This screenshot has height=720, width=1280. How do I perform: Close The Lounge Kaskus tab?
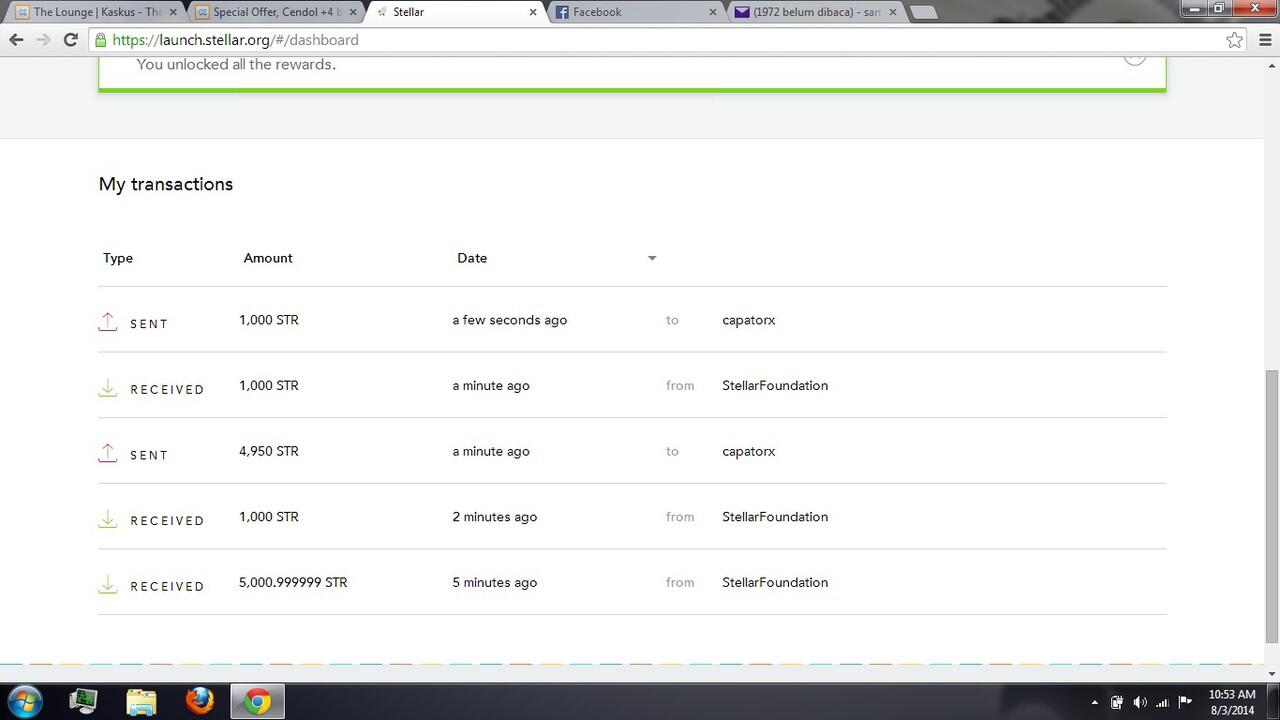click(172, 12)
